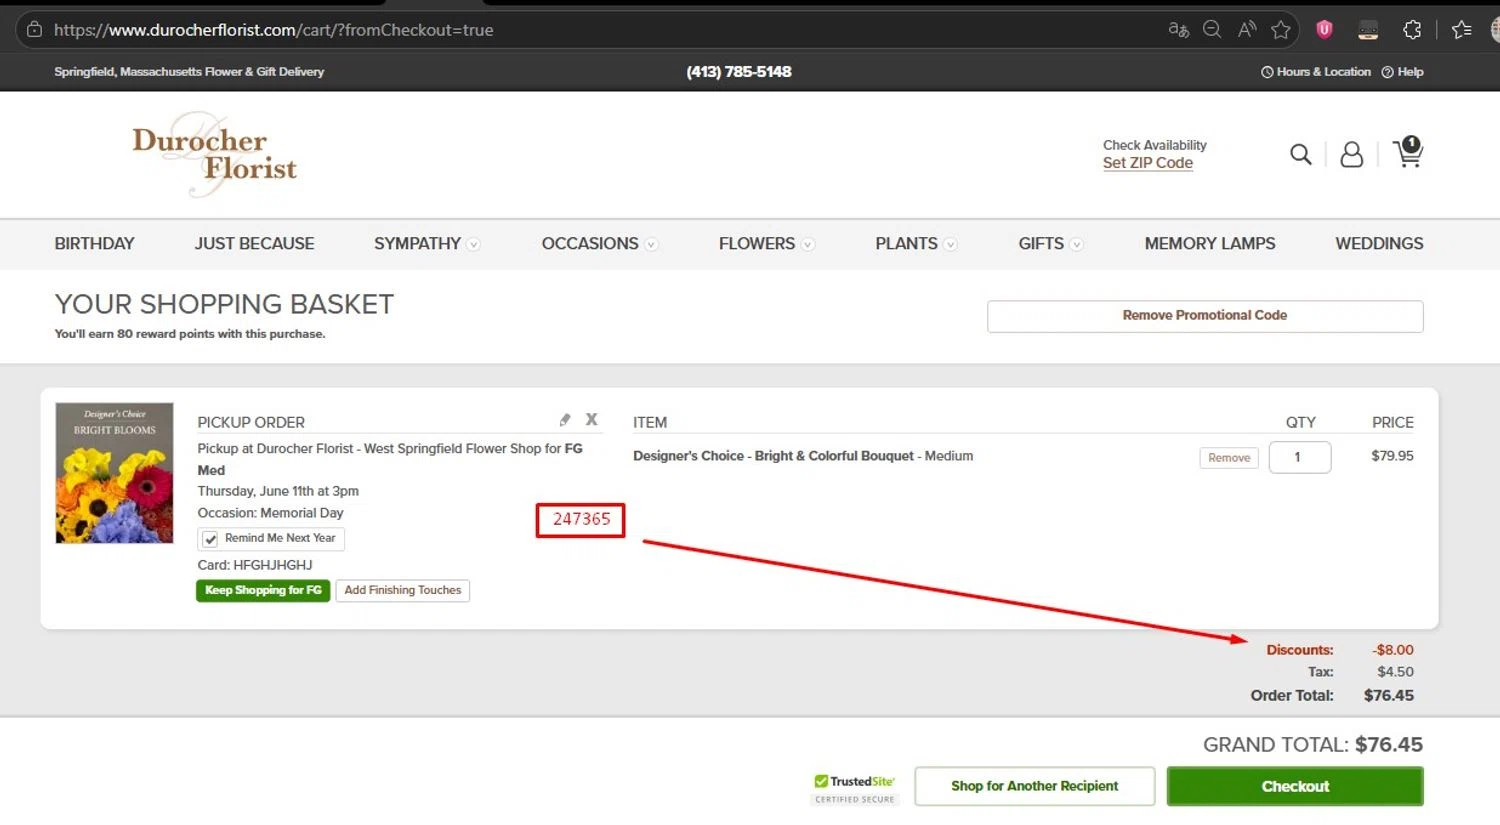This screenshot has width=1500, height=825.
Task: Click Add Finishing Touches
Action: (x=403, y=591)
